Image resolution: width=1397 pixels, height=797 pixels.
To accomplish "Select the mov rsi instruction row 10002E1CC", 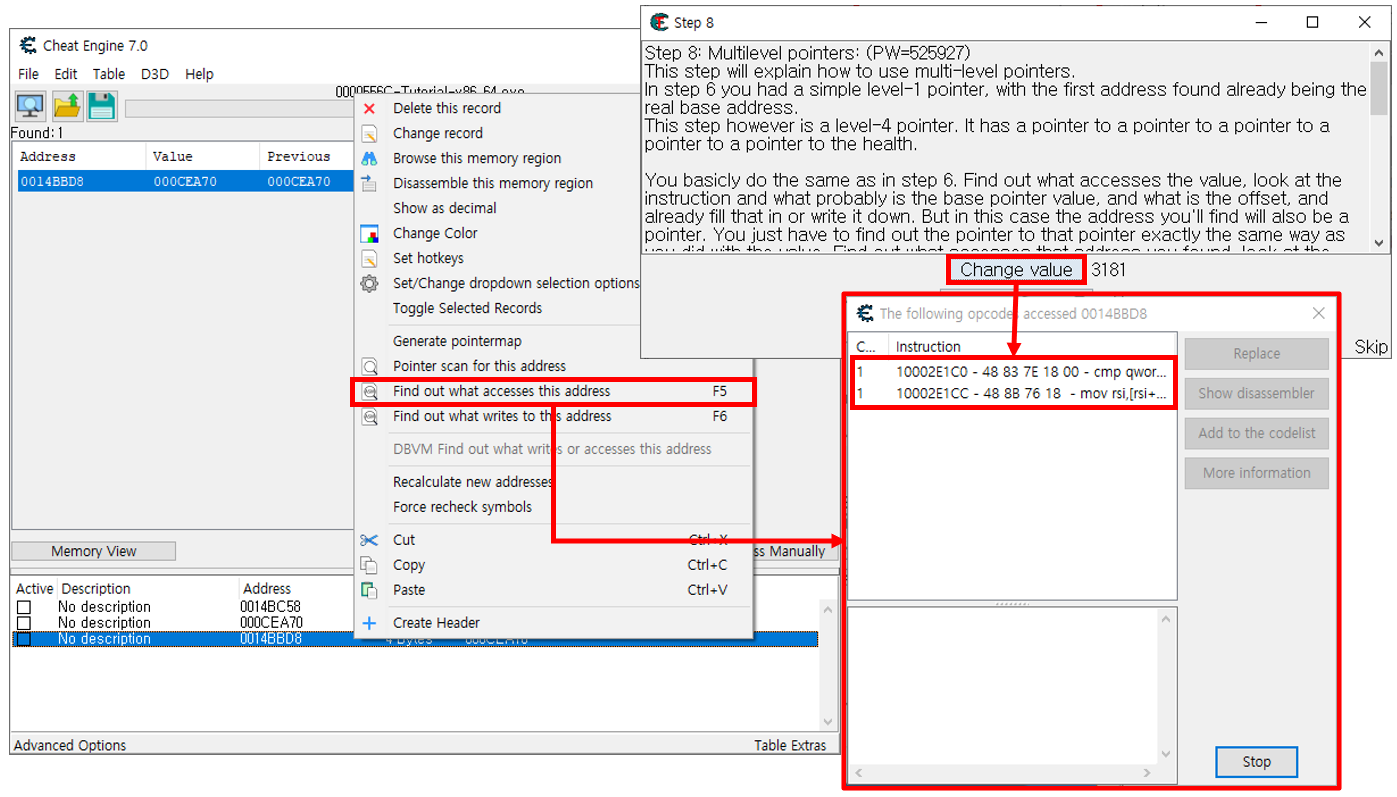I will click(1012, 394).
